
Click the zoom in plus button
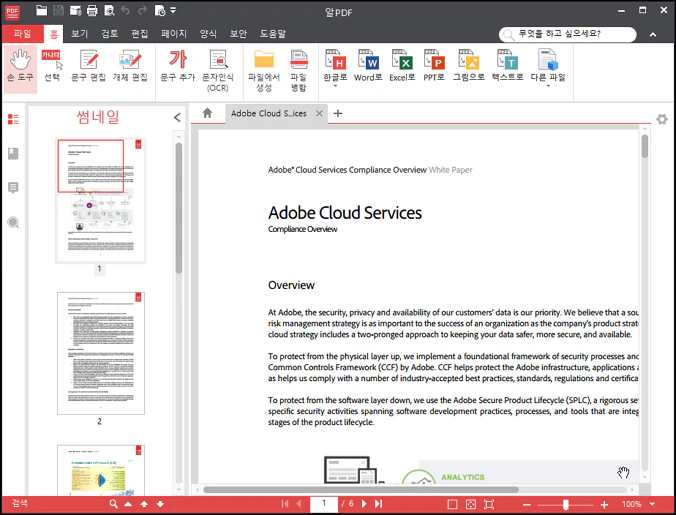(x=604, y=504)
